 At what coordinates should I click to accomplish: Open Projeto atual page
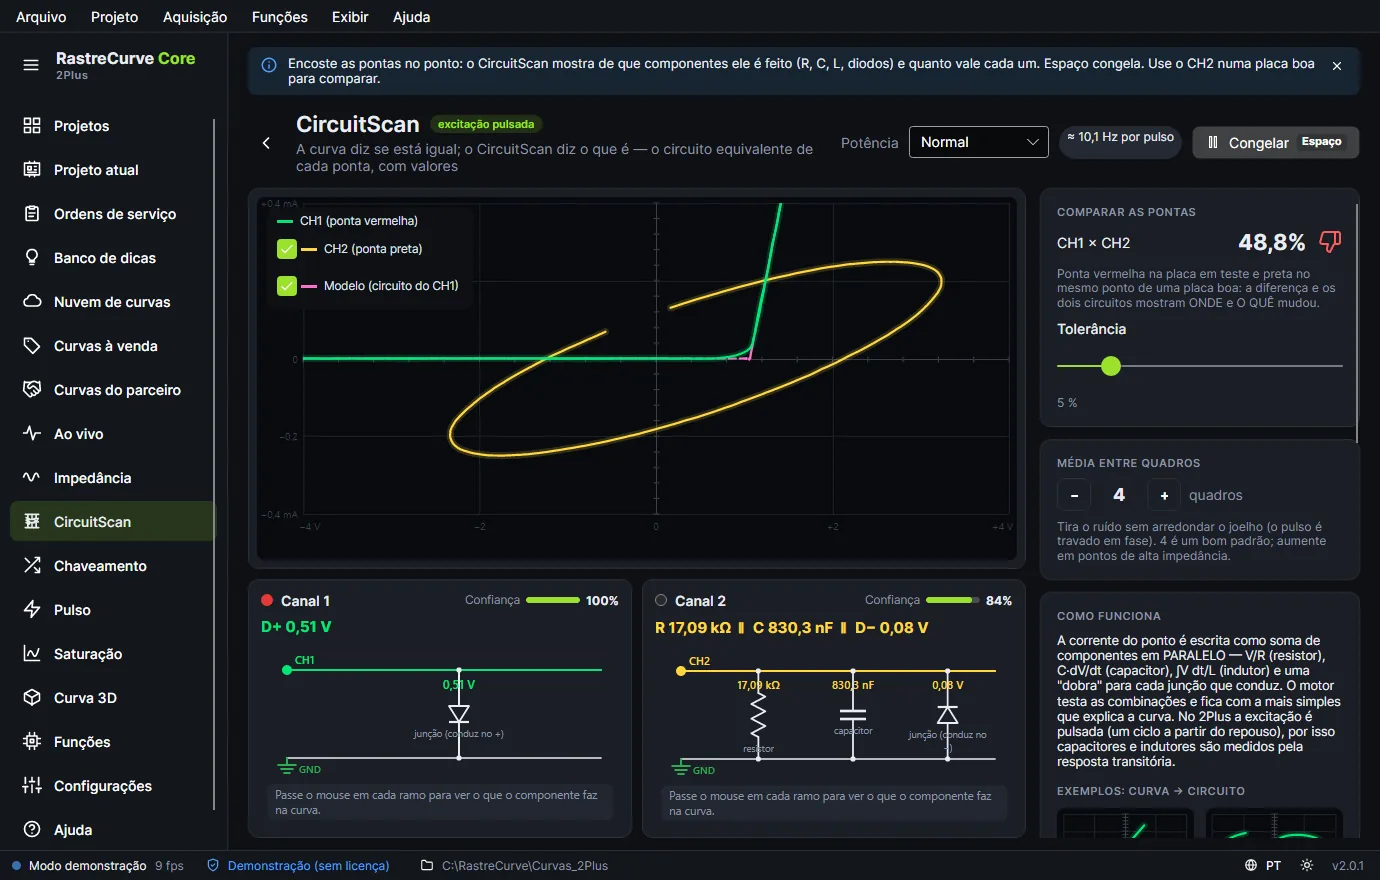tap(112, 170)
